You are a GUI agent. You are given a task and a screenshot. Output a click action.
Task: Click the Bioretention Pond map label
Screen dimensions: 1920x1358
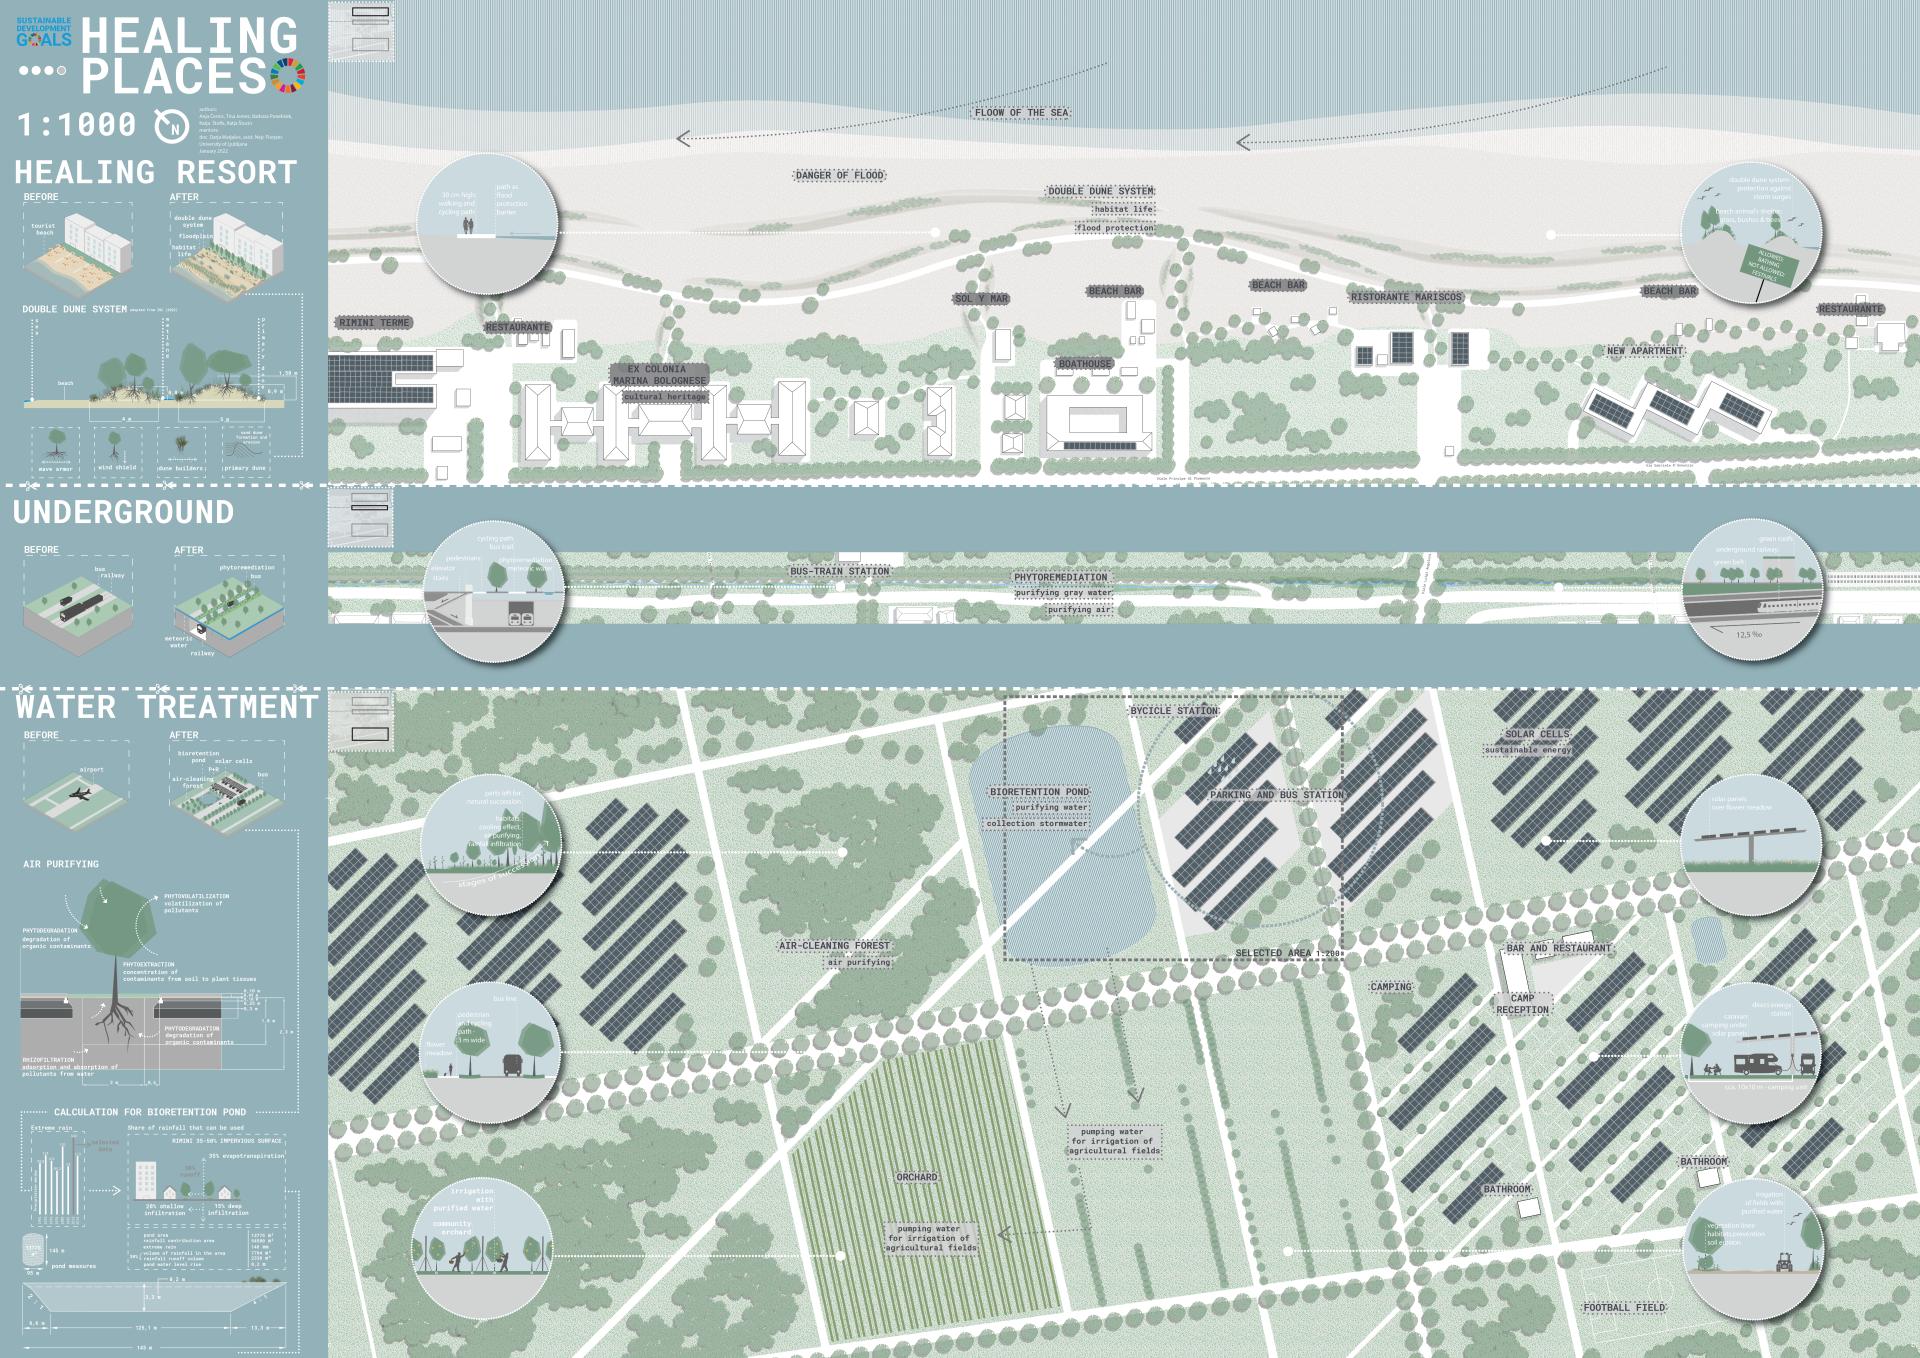[x=1039, y=792]
